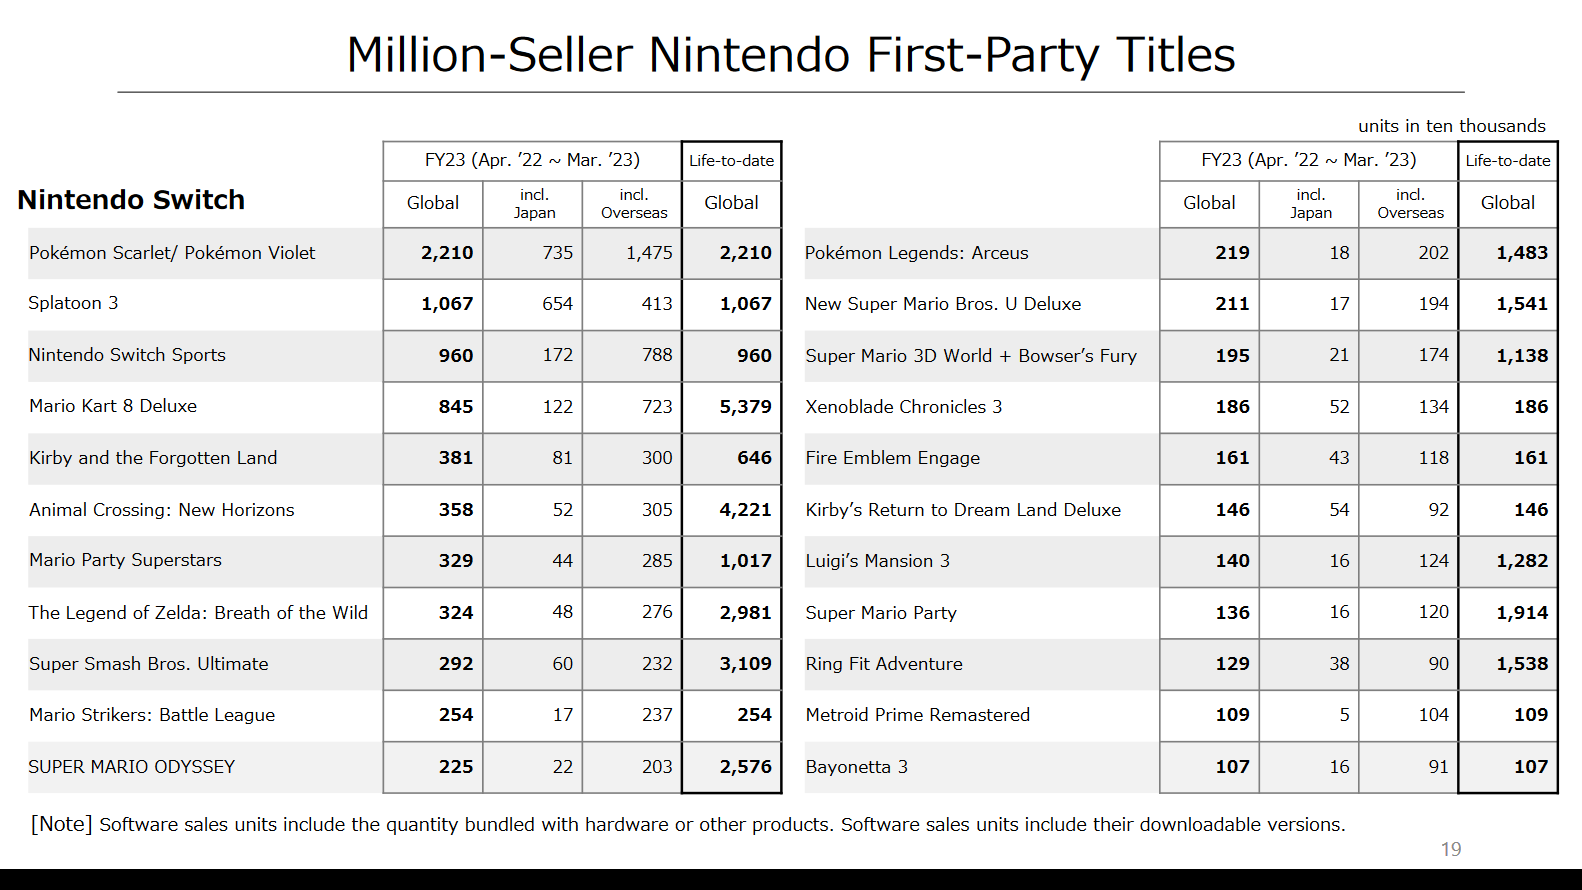
Task: Click the "Fire Emblem Engage" title
Action: (892, 458)
